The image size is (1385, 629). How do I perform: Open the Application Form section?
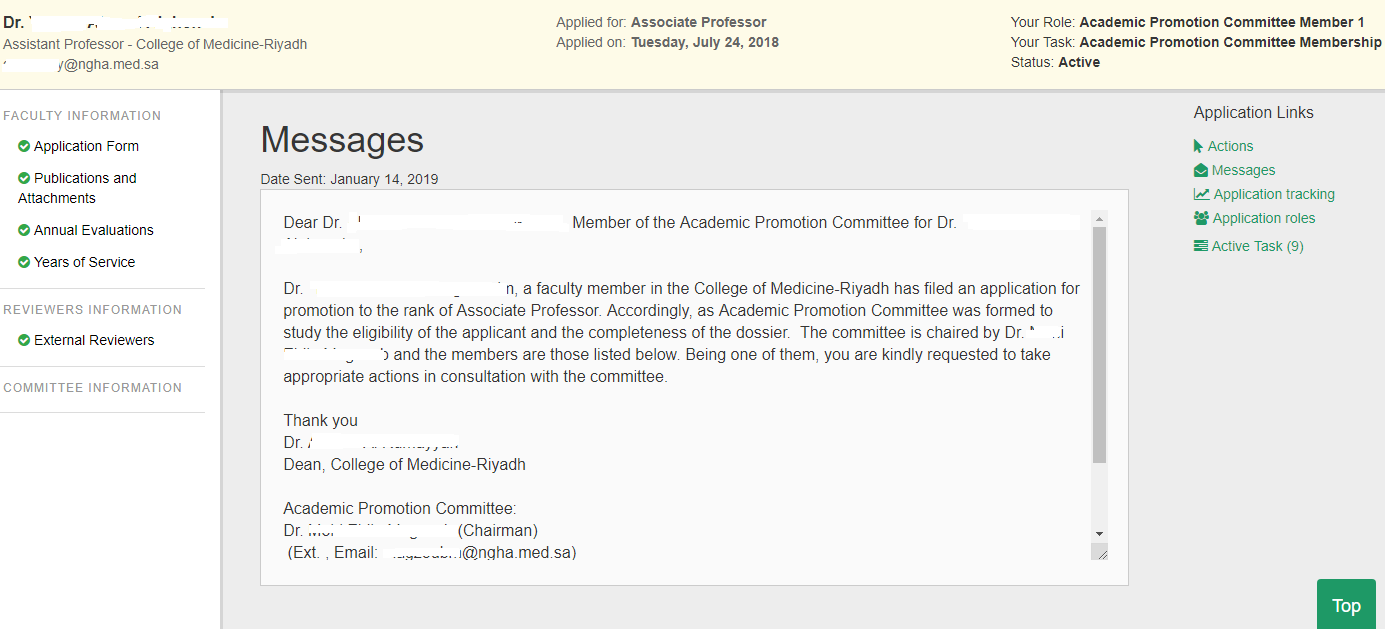86,146
